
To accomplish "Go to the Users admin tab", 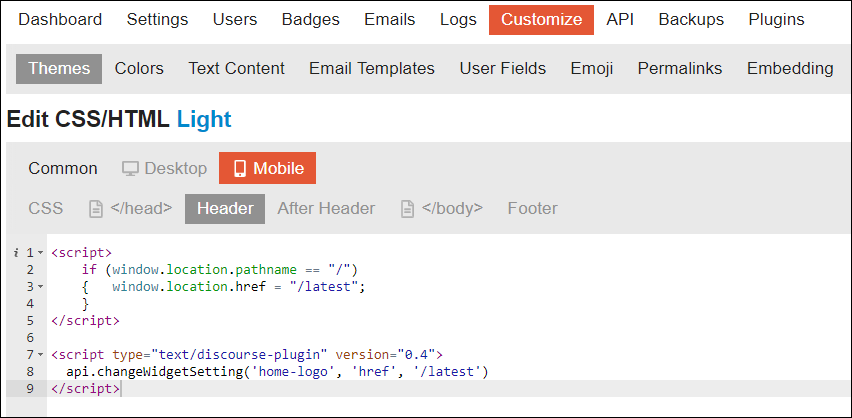I will pyautogui.click(x=235, y=20).
